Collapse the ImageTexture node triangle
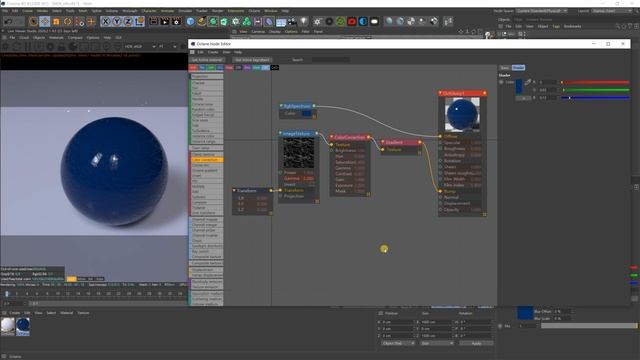Viewport: 640px width, 360px height. pyautogui.click(x=280, y=133)
